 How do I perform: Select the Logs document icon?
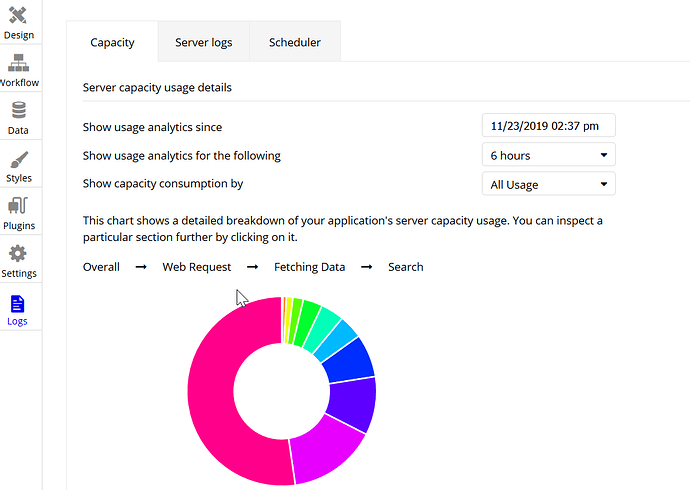click(x=19, y=303)
